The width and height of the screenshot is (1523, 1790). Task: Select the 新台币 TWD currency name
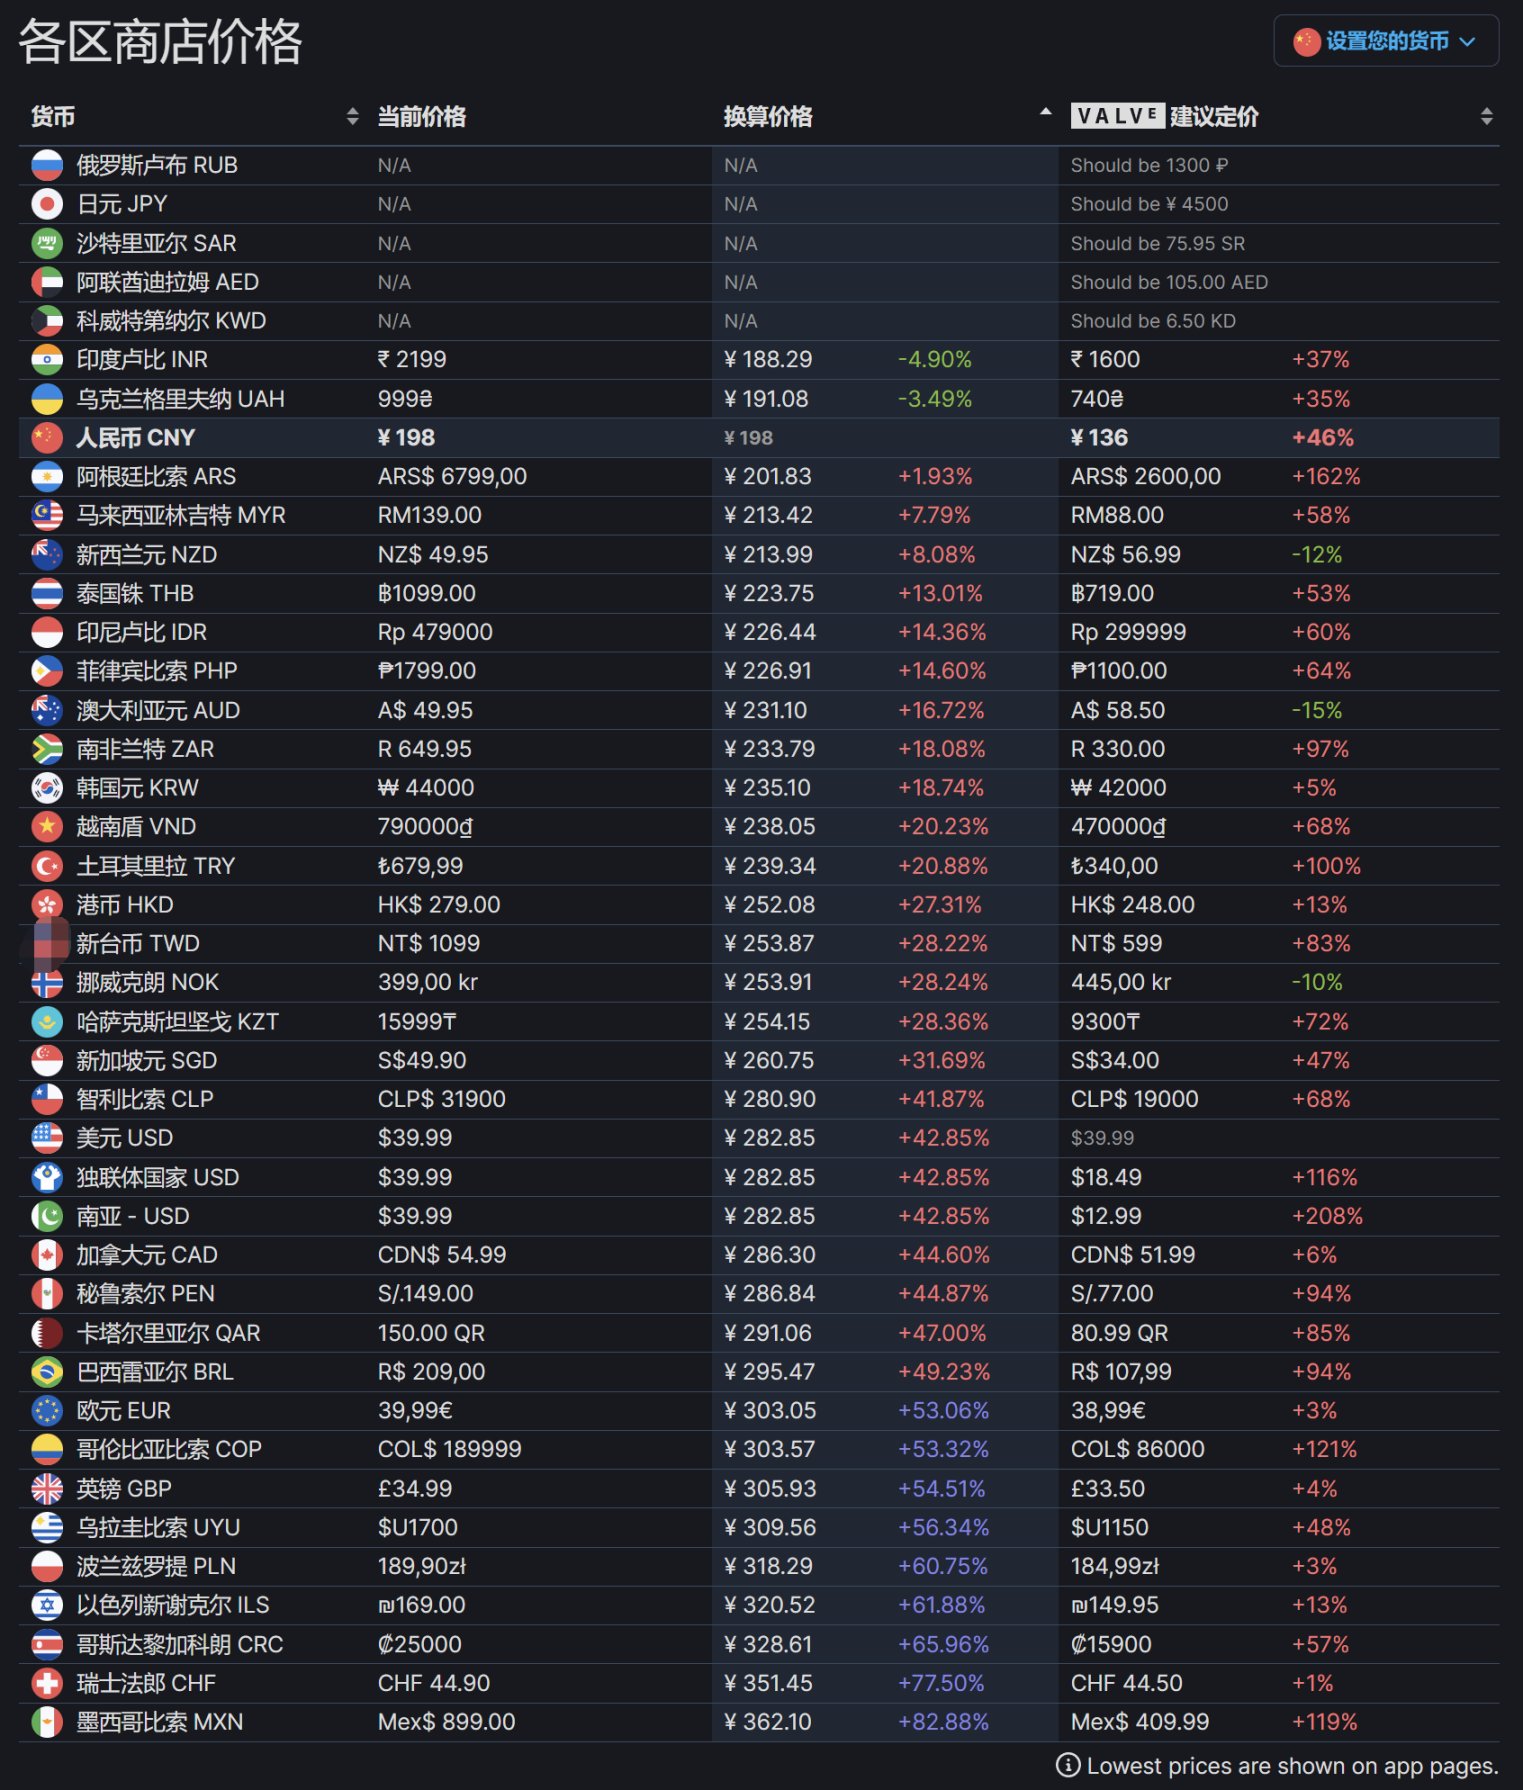[138, 944]
